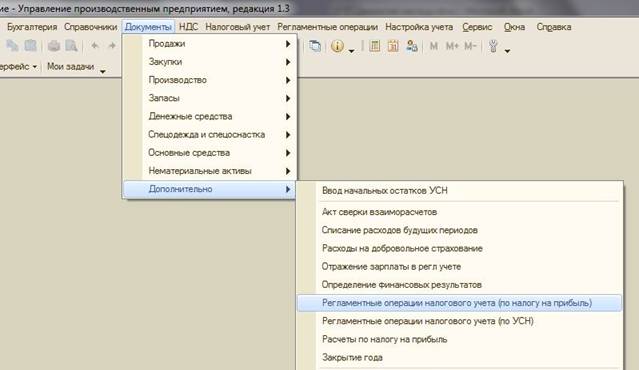This screenshot has width=639, height=370.
Task: Click the undo arrow icon
Action: (x=95, y=46)
